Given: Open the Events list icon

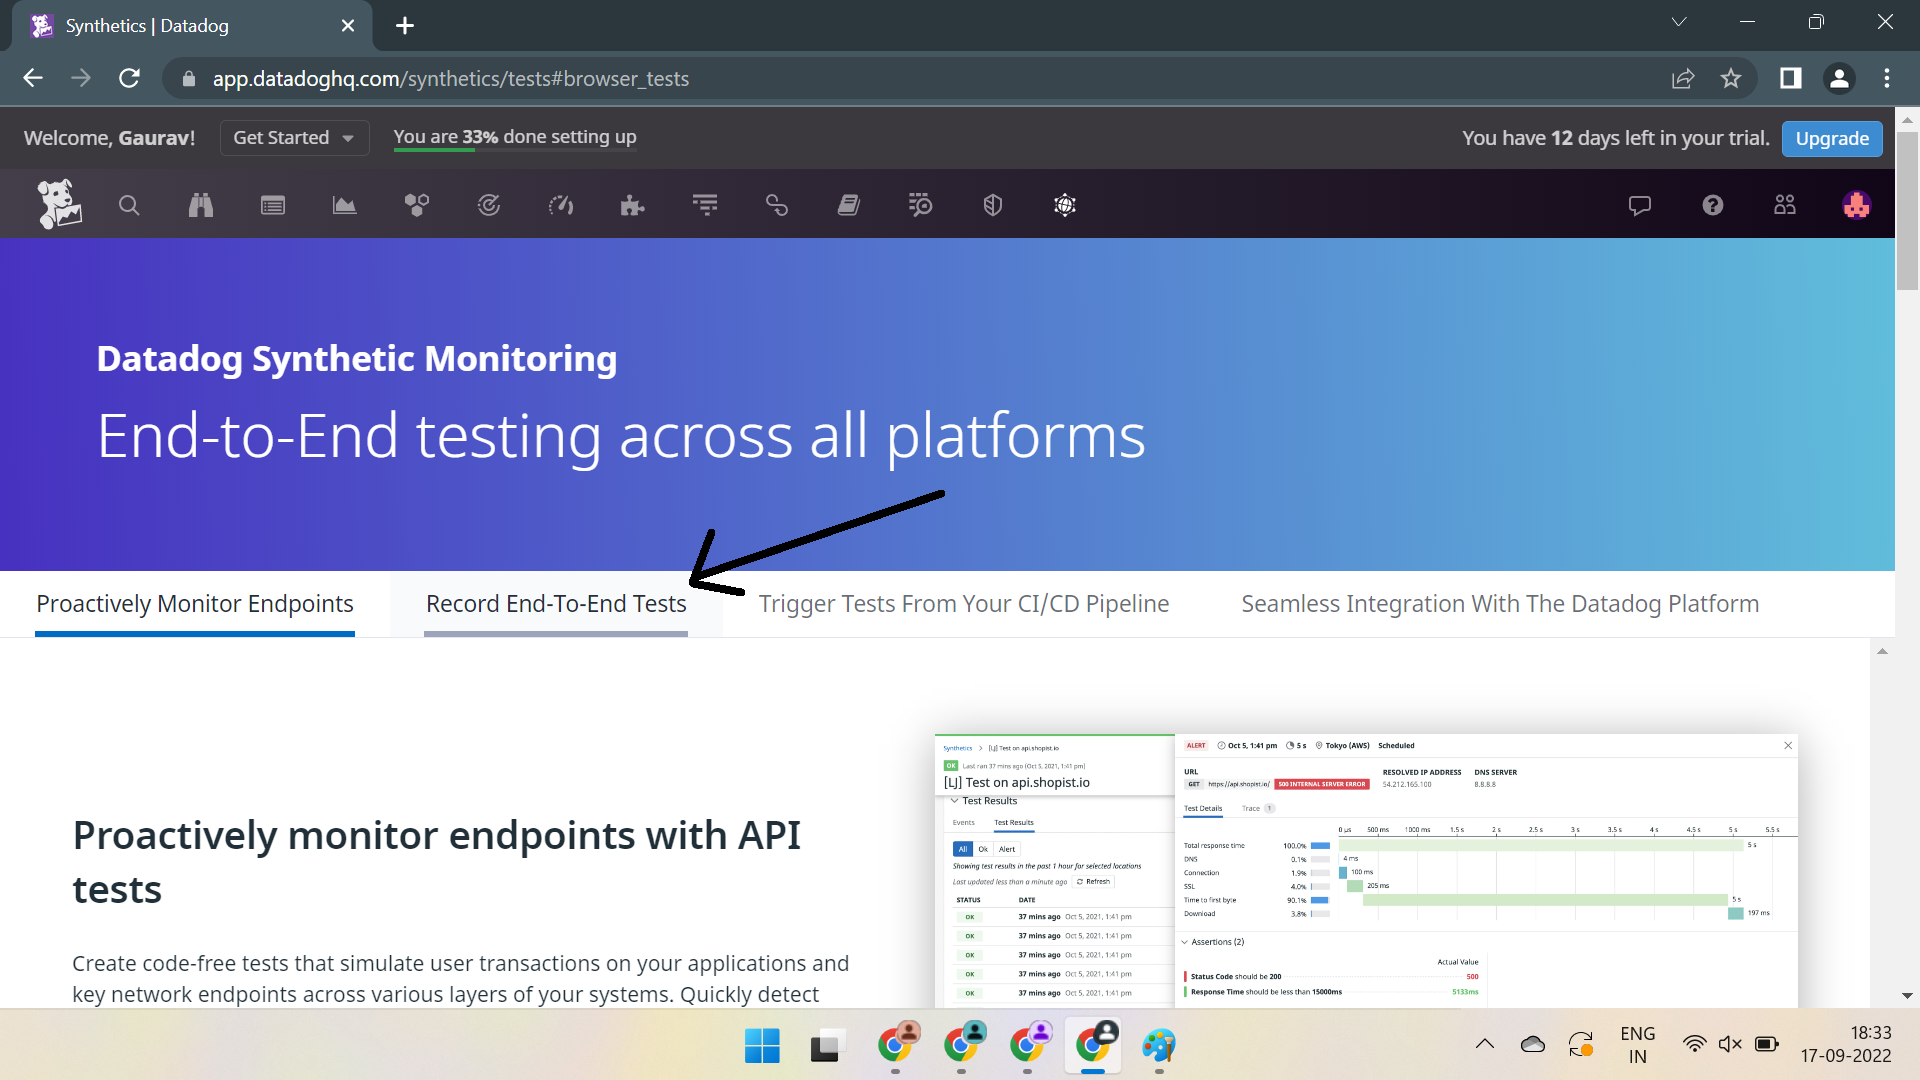Looking at the screenshot, I should click(272, 205).
